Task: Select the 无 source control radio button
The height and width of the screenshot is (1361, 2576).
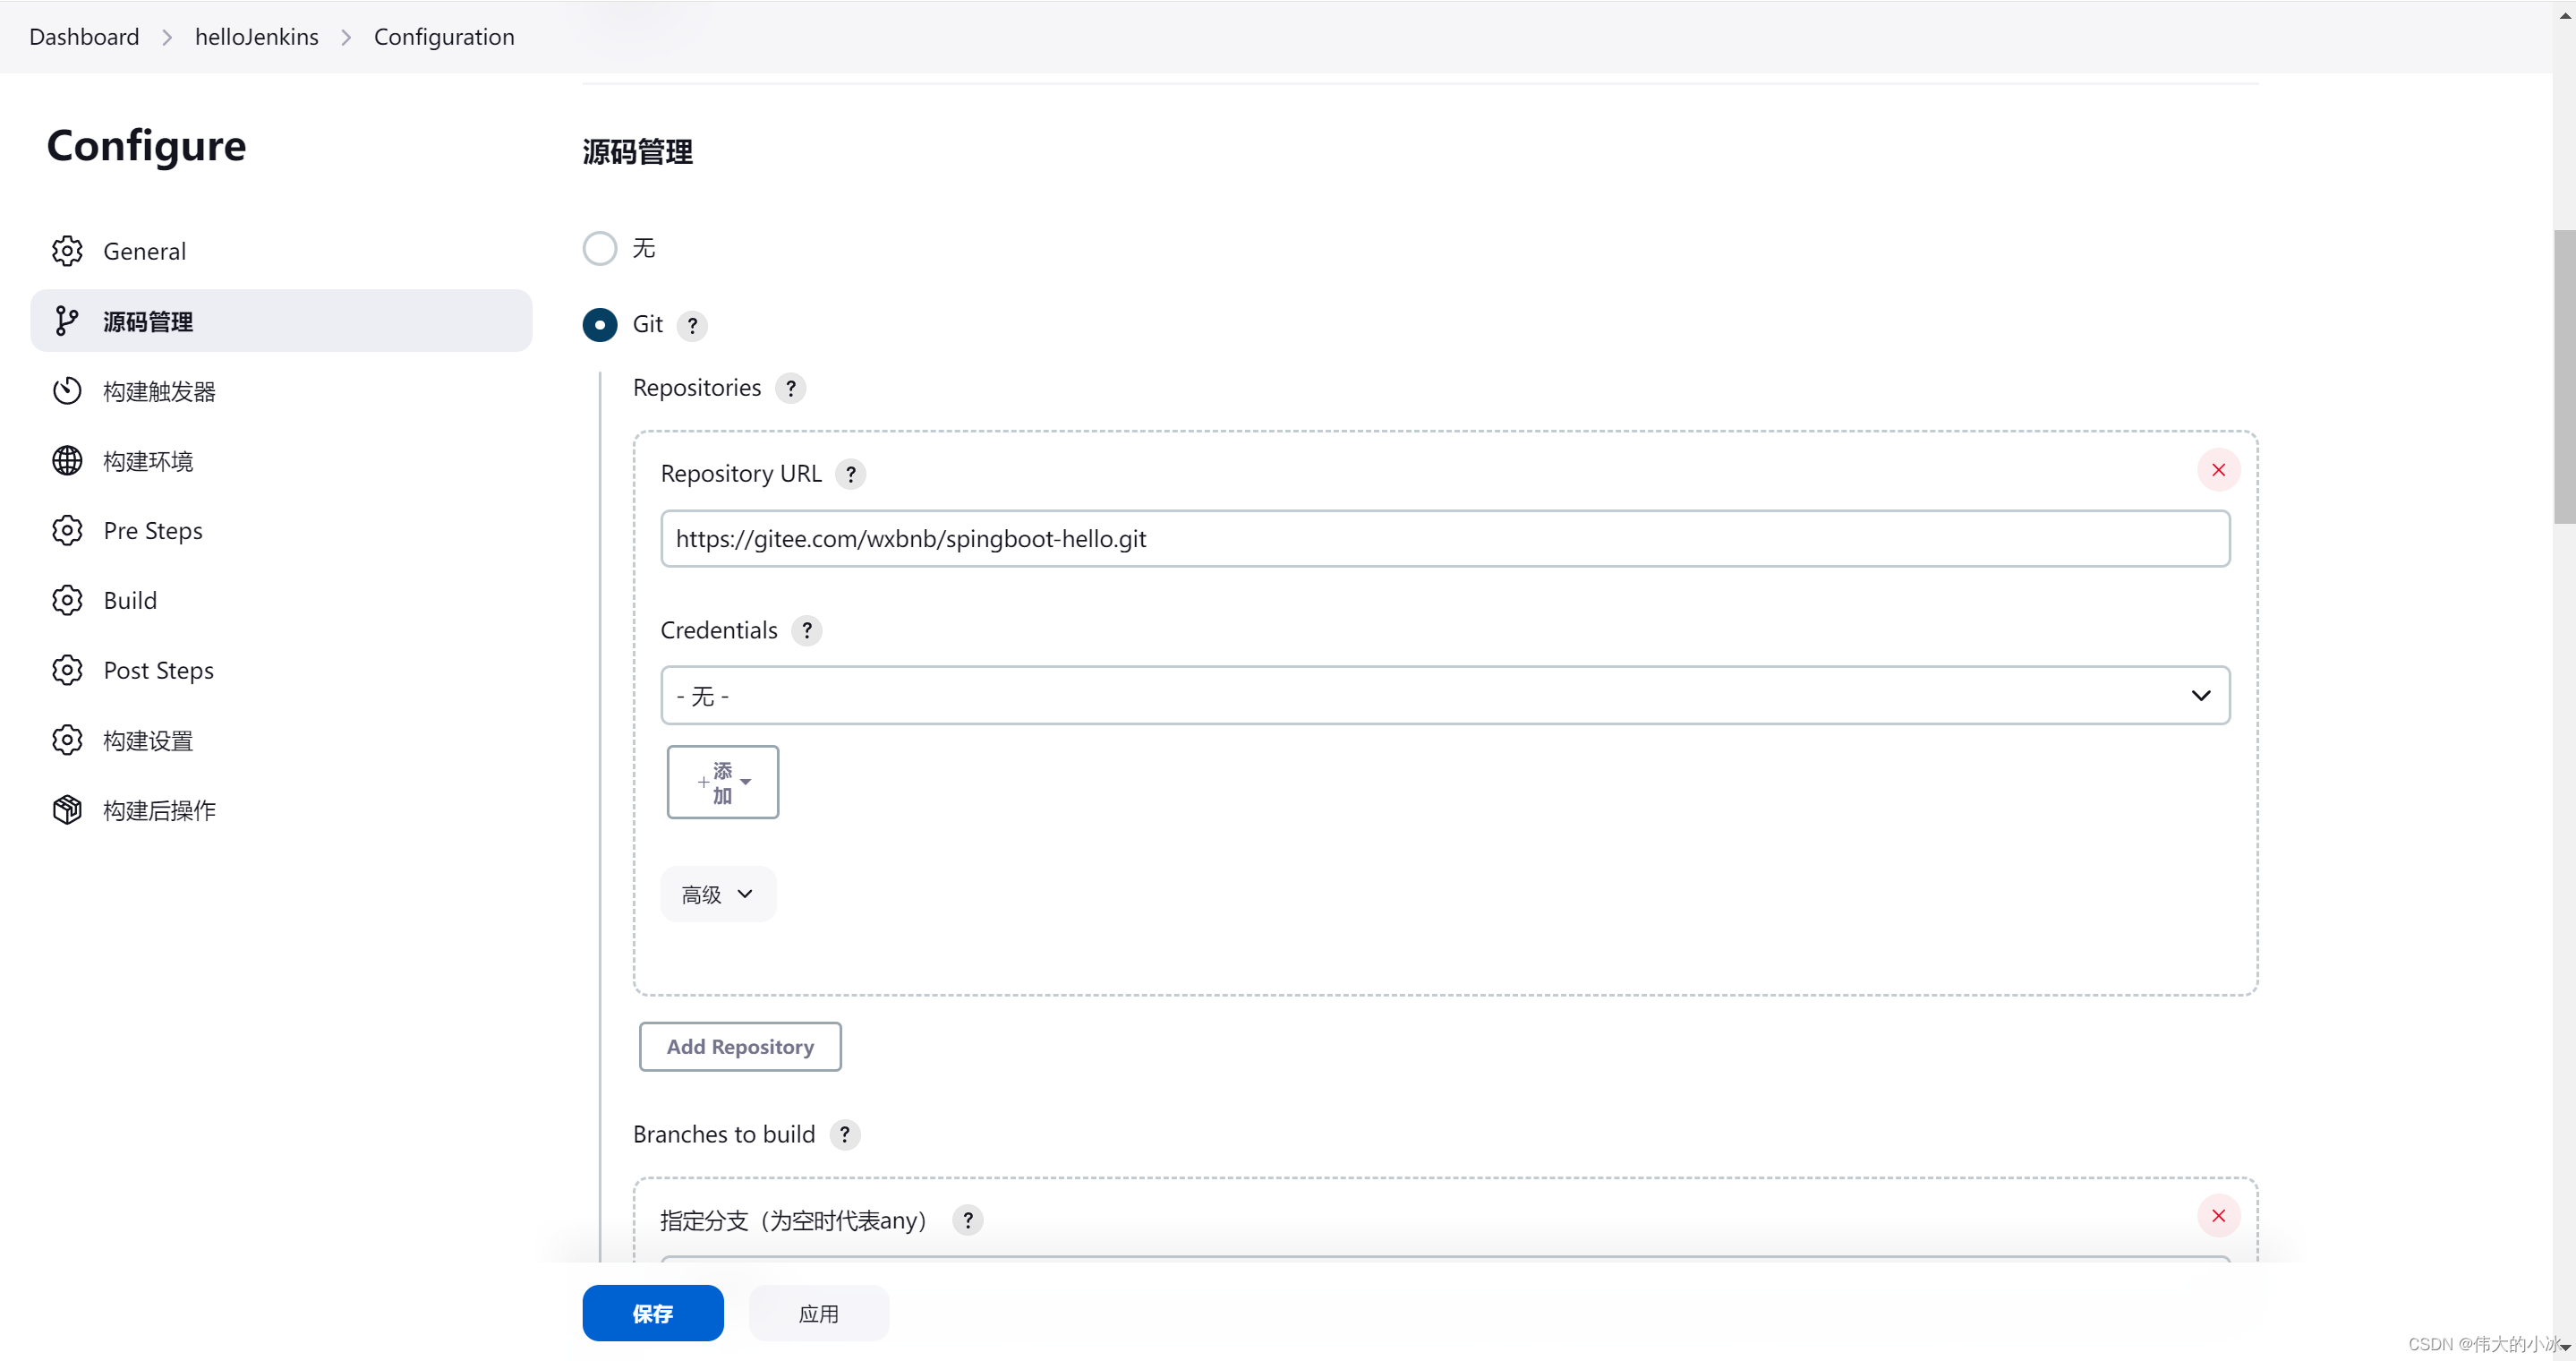Action: (599, 248)
